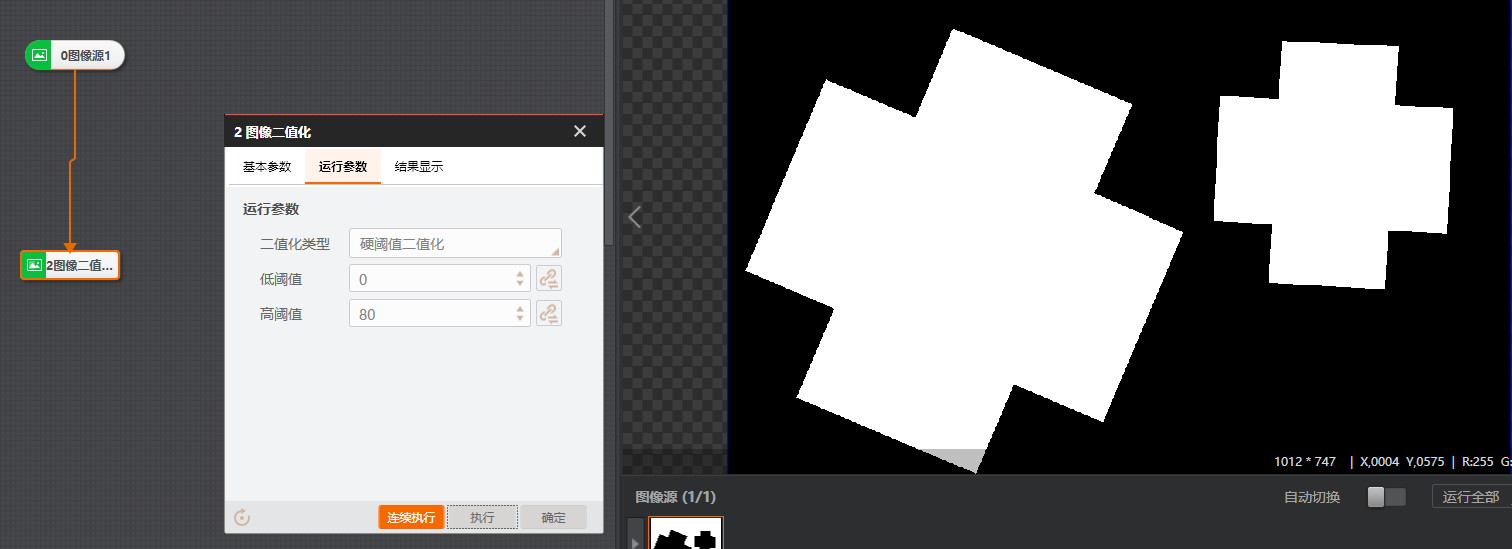
Task: Select the image source thumbnail
Action: tap(685, 534)
